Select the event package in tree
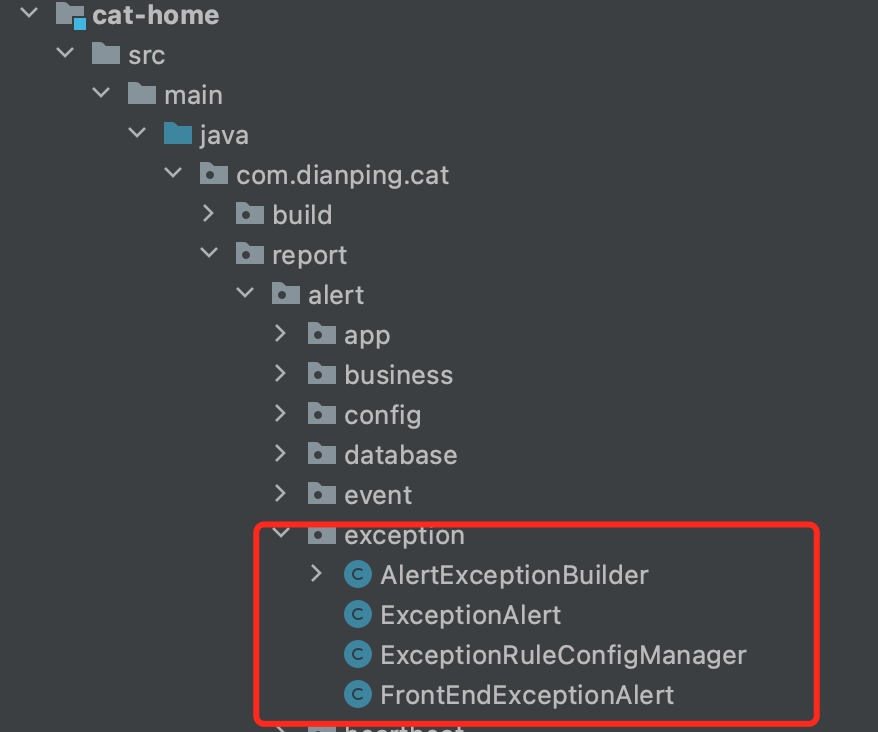This screenshot has width=878, height=732. click(378, 495)
